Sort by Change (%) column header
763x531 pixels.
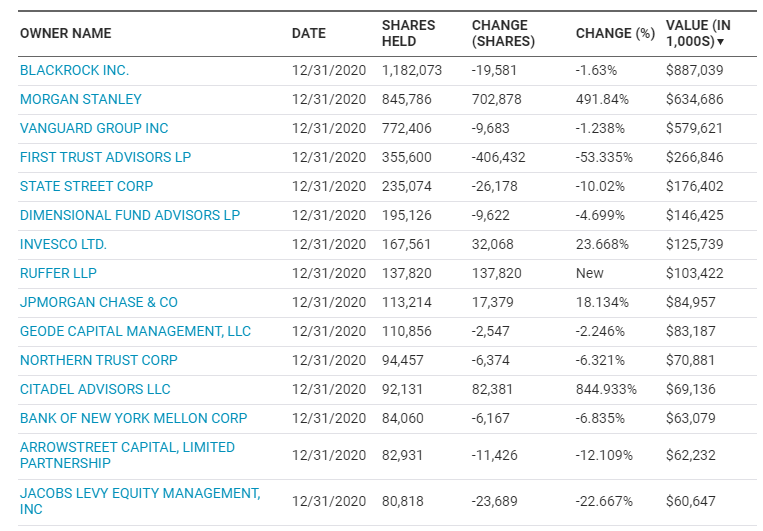615,33
